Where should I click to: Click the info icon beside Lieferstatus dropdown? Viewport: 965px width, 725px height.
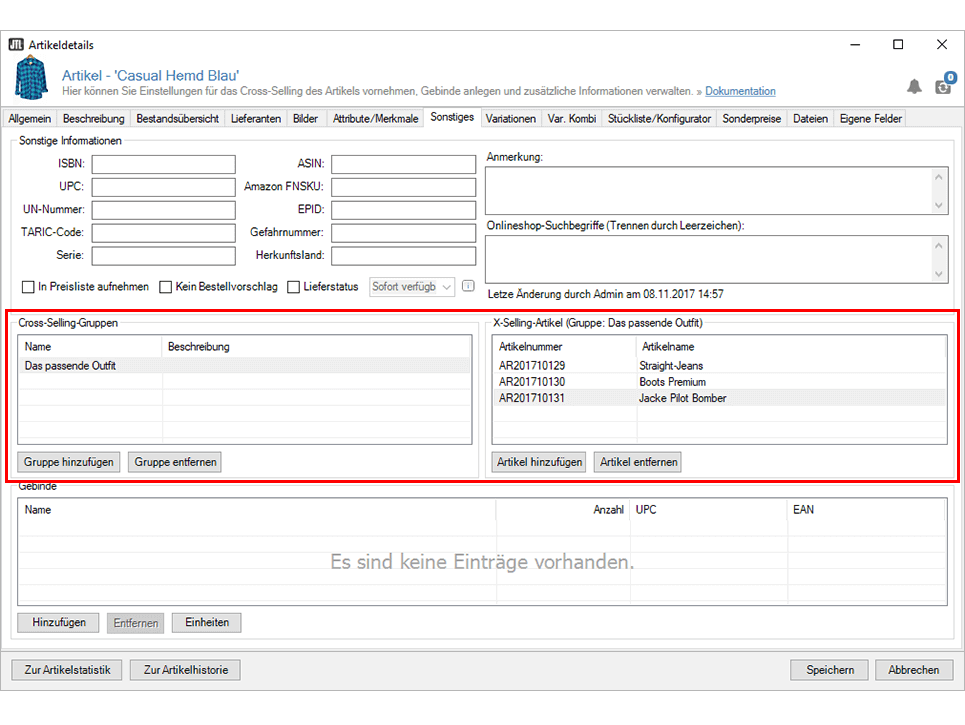click(467, 286)
